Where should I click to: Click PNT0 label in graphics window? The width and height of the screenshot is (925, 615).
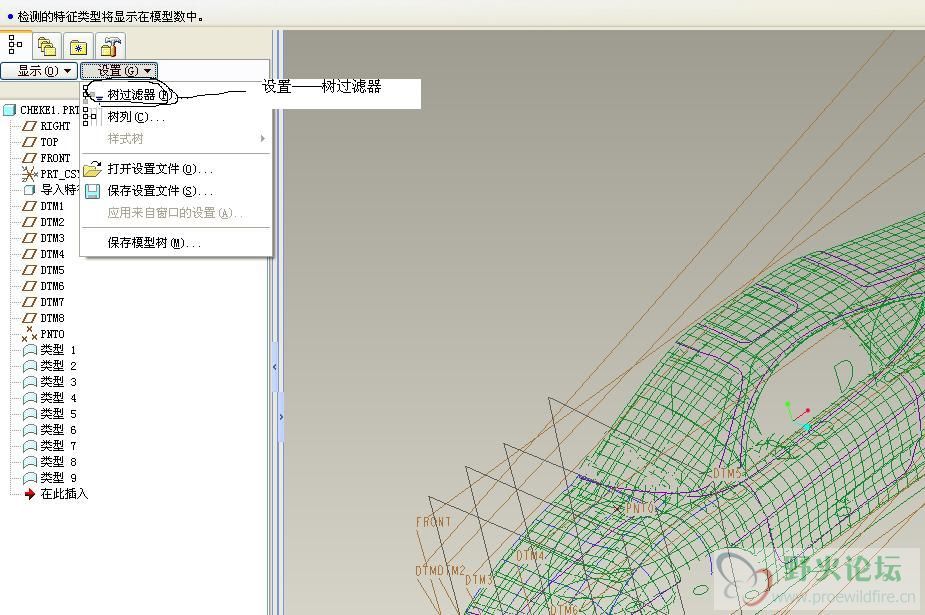639,508
